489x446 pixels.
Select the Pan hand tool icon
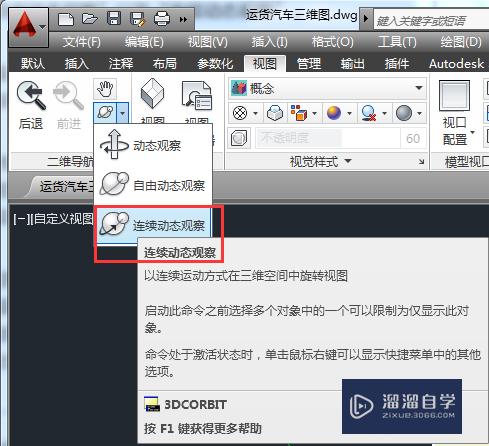105,89
